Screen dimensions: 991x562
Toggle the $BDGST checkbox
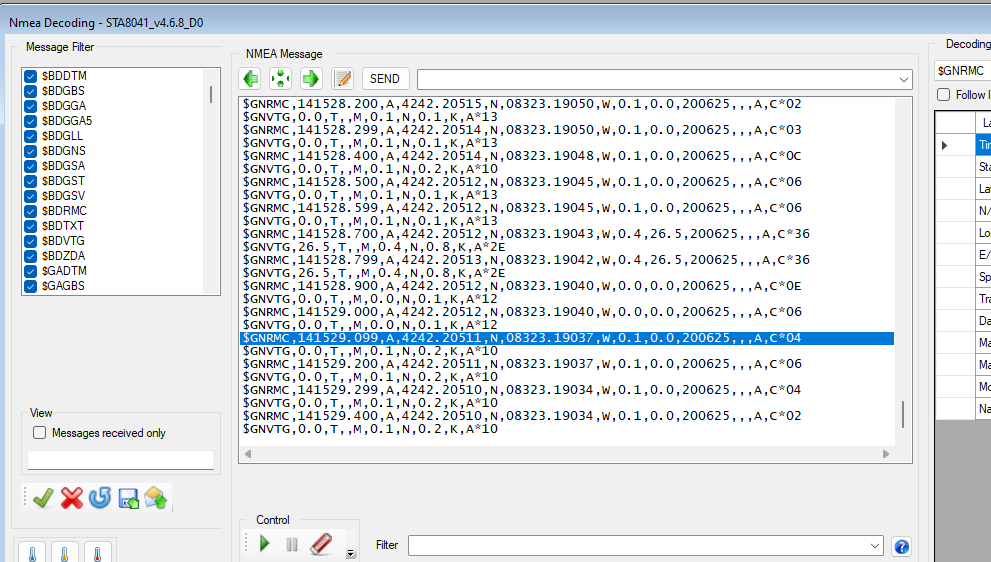(30, 181)
